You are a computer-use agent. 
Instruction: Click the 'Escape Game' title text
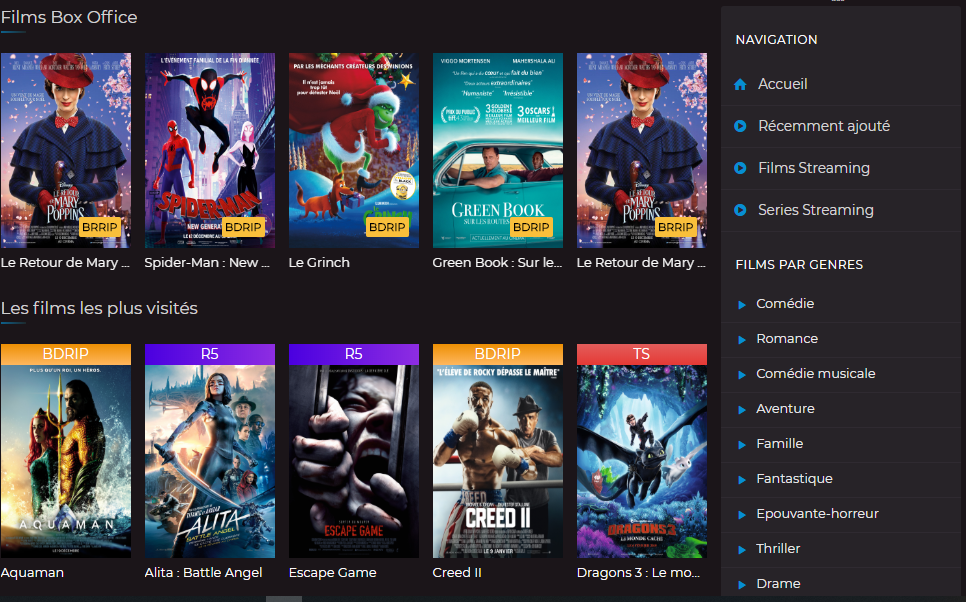(333, 572)
